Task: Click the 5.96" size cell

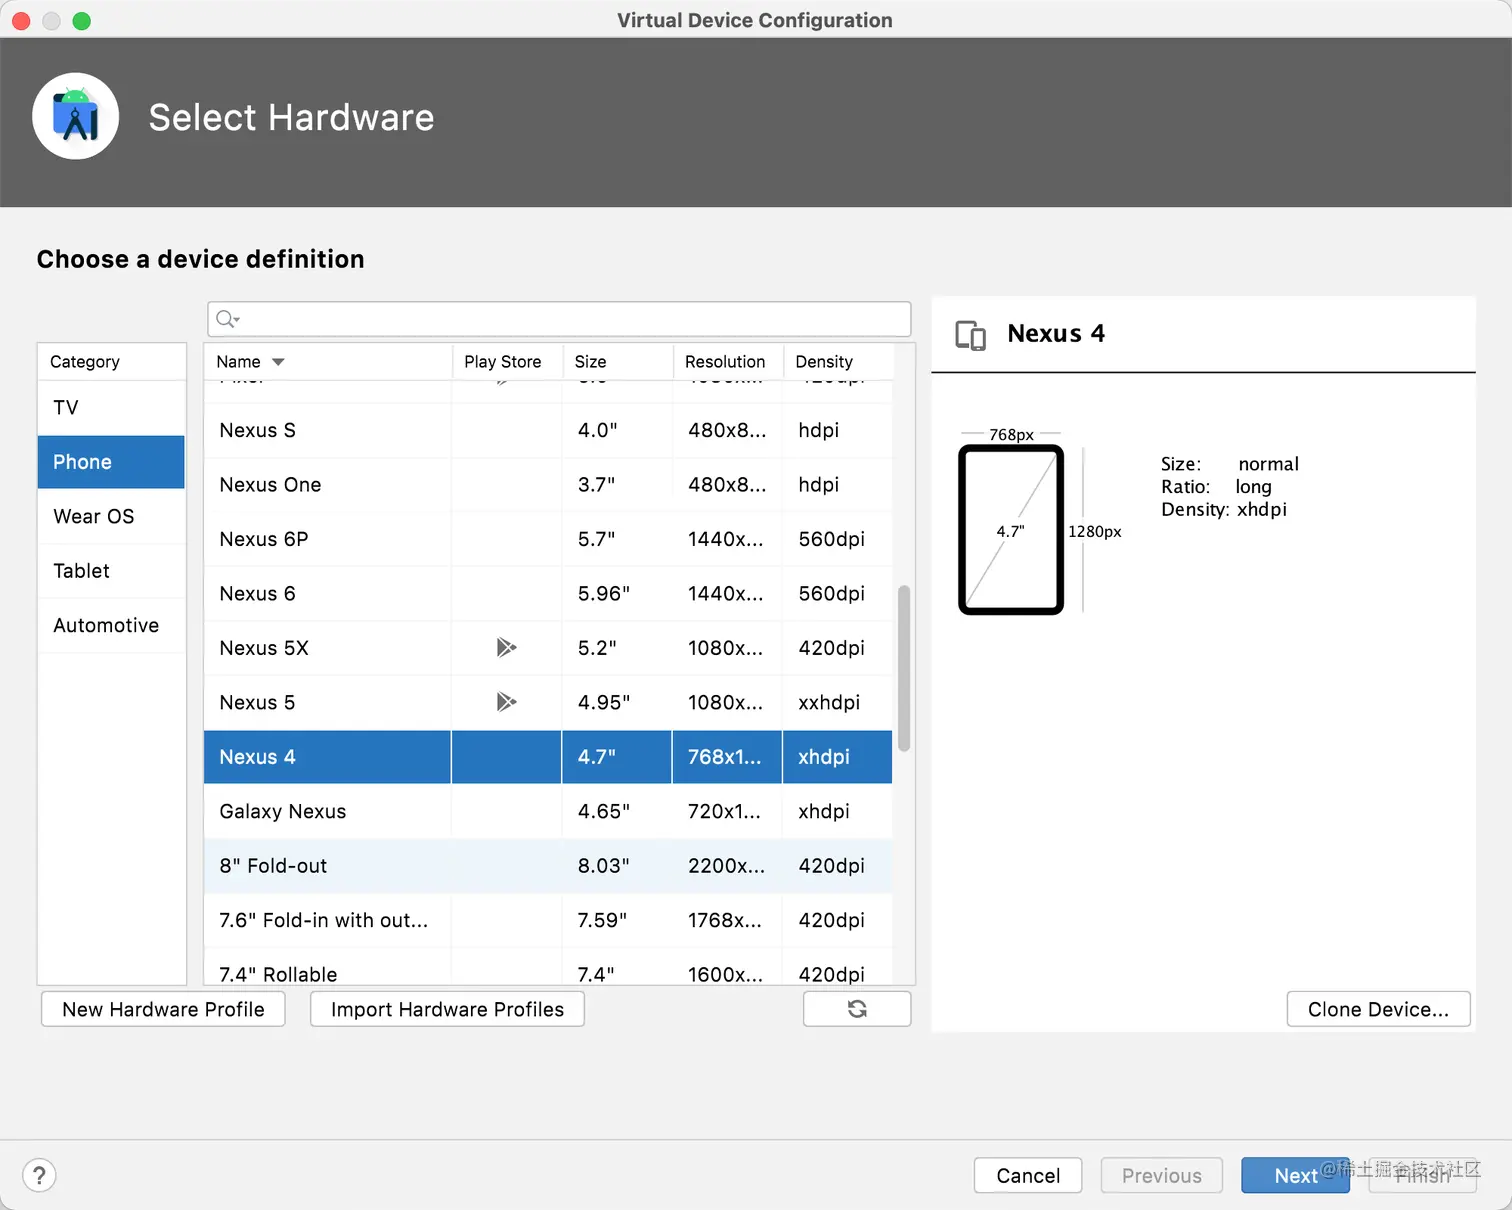Action: [617, 594]
